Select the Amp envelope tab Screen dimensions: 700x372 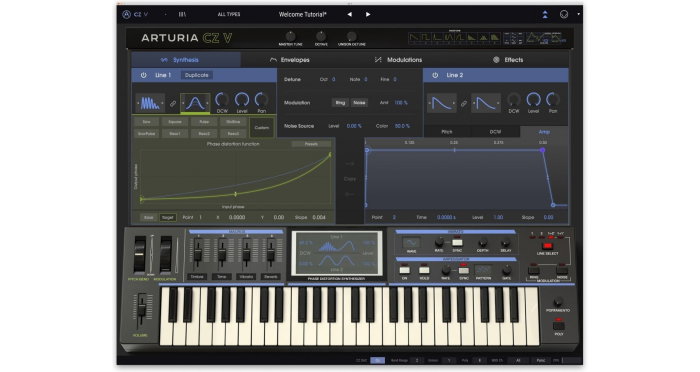(x=544, y=132)
